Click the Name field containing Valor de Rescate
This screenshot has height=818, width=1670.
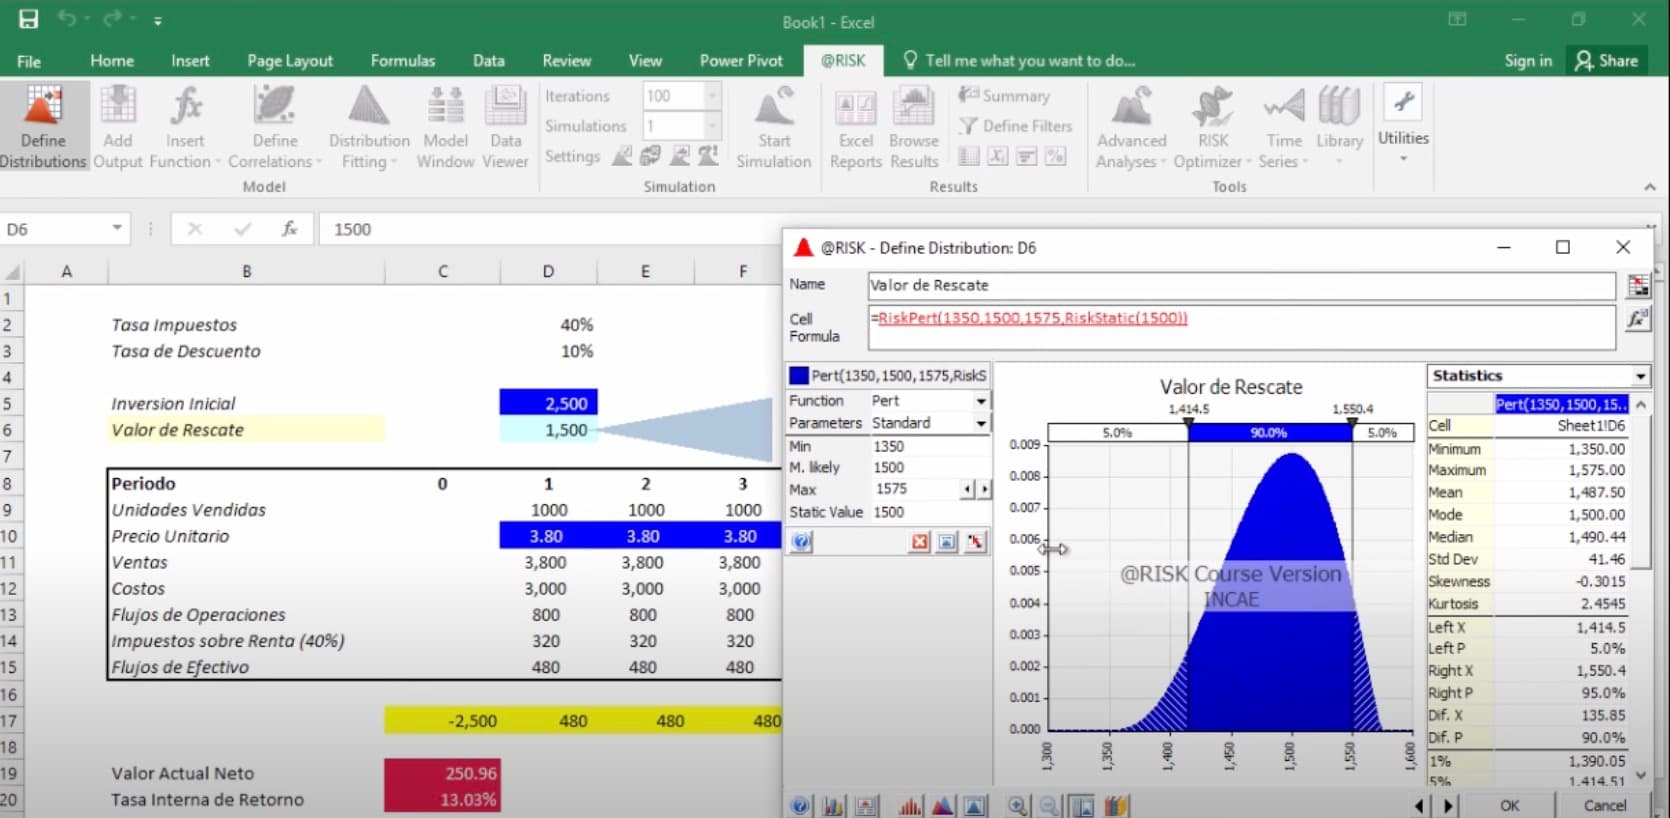click(1240, 286)
